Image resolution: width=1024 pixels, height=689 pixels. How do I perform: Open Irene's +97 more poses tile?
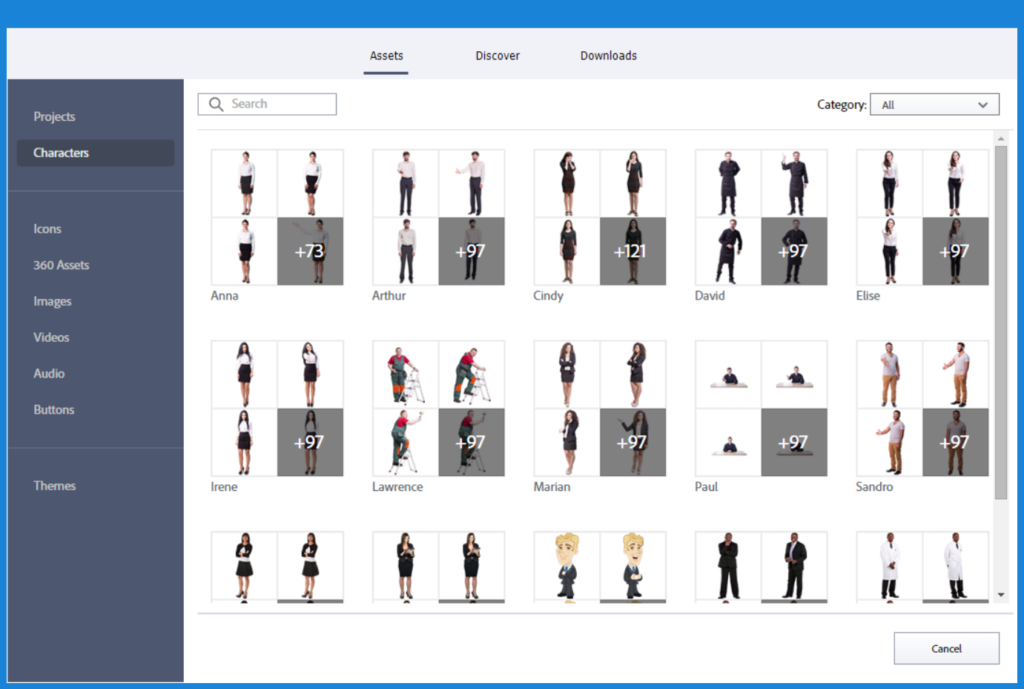click(x=310, y=442)
